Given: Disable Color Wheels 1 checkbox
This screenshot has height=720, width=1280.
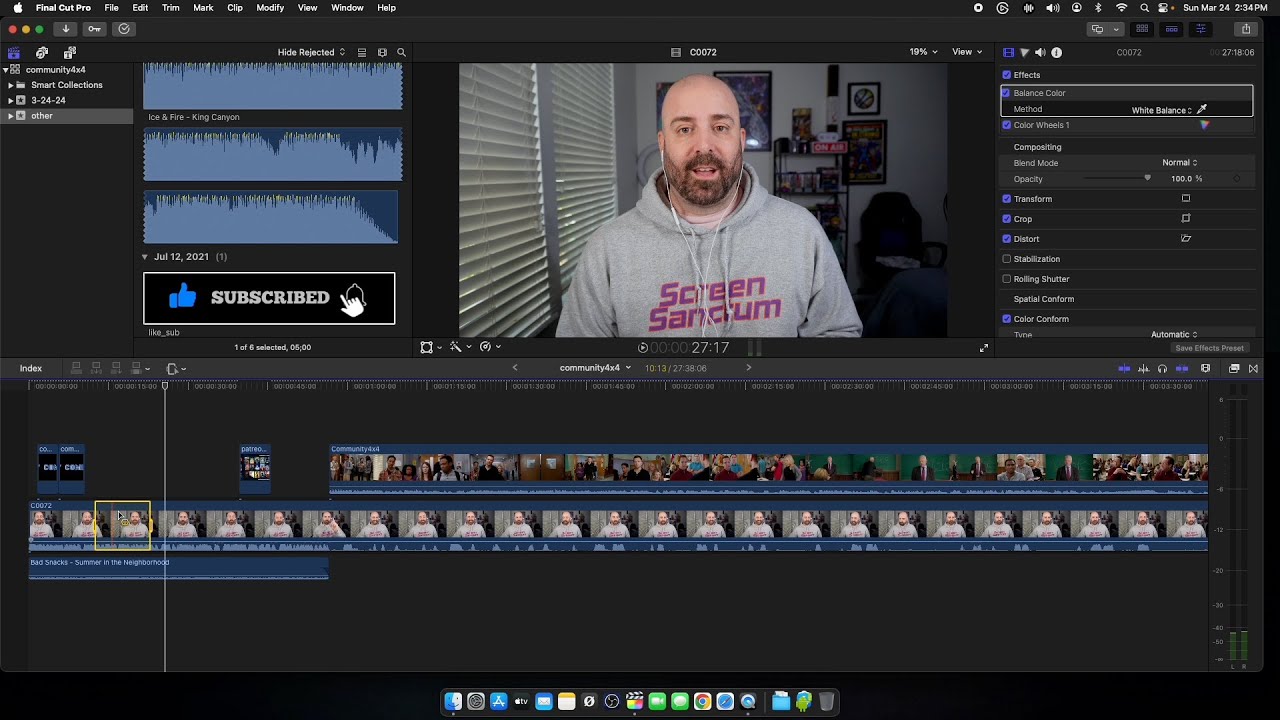Looking at the screenshot, I should pyautogui.click(x=1007, y=125).
